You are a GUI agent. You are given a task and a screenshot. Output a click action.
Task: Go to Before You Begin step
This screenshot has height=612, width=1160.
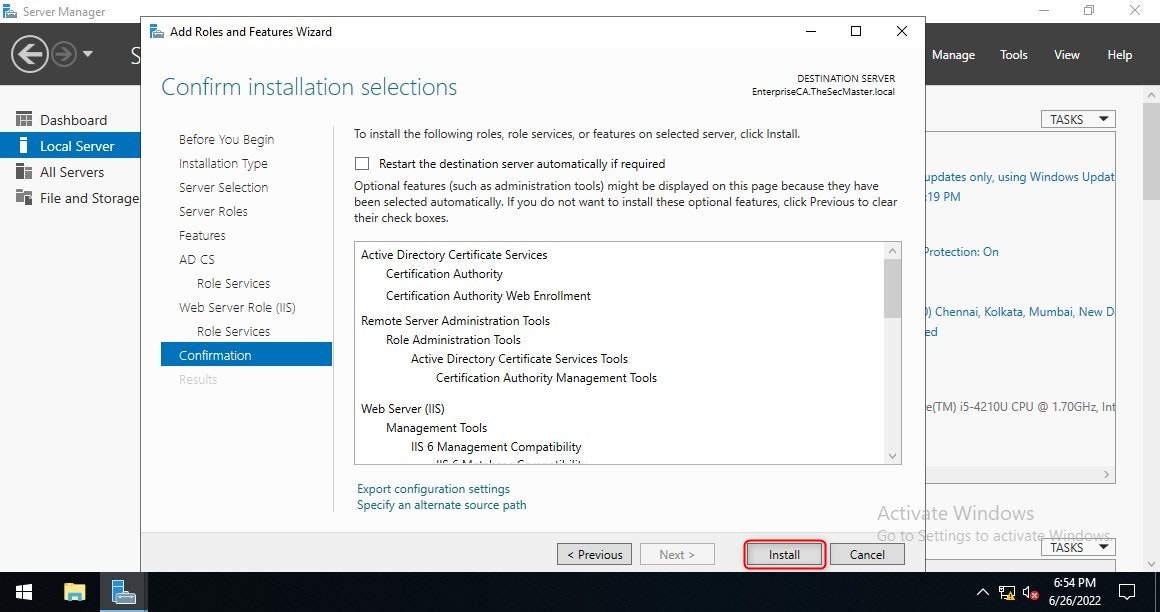pyautogui.click(x=226, y=139)
